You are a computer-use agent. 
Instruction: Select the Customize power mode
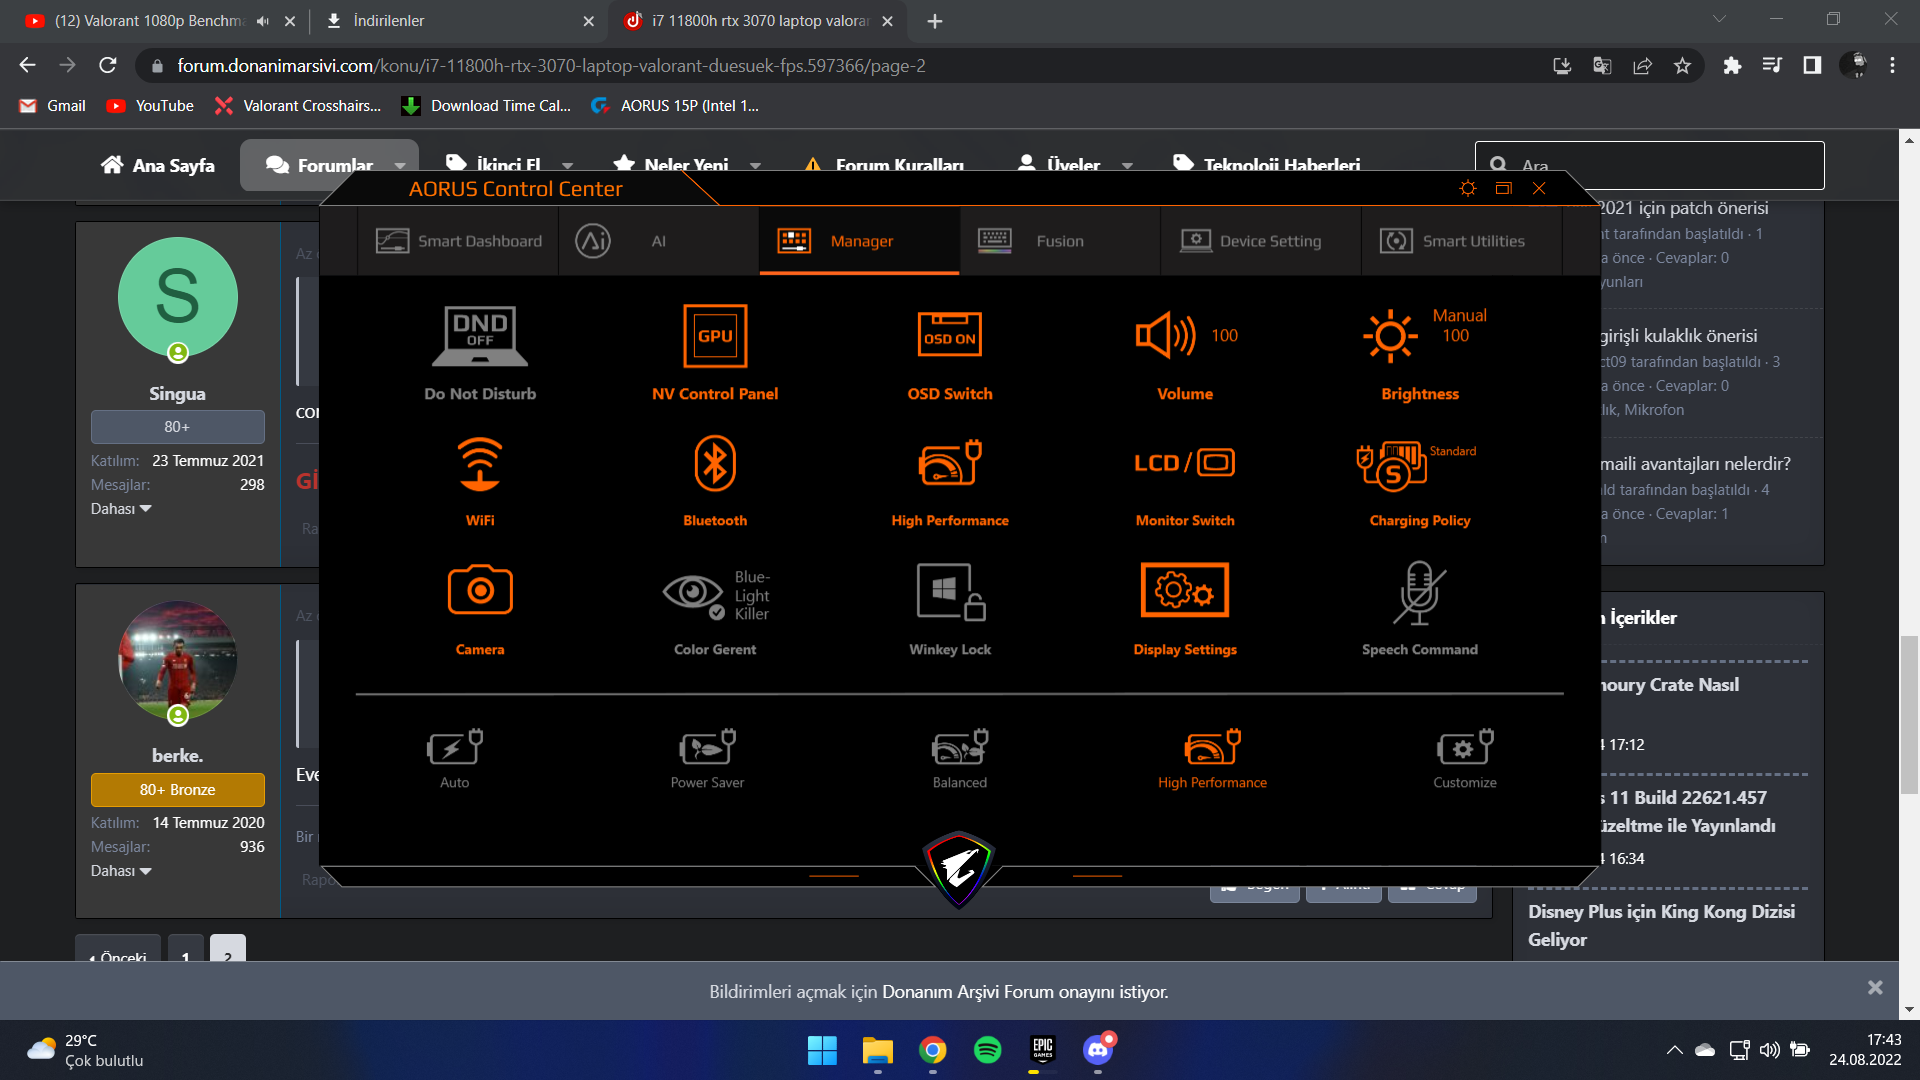(1465, 758)
